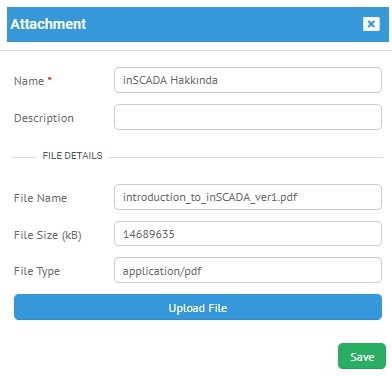Select the File Name text box
This screenshot has width=392, height=376.
[248, 197]
